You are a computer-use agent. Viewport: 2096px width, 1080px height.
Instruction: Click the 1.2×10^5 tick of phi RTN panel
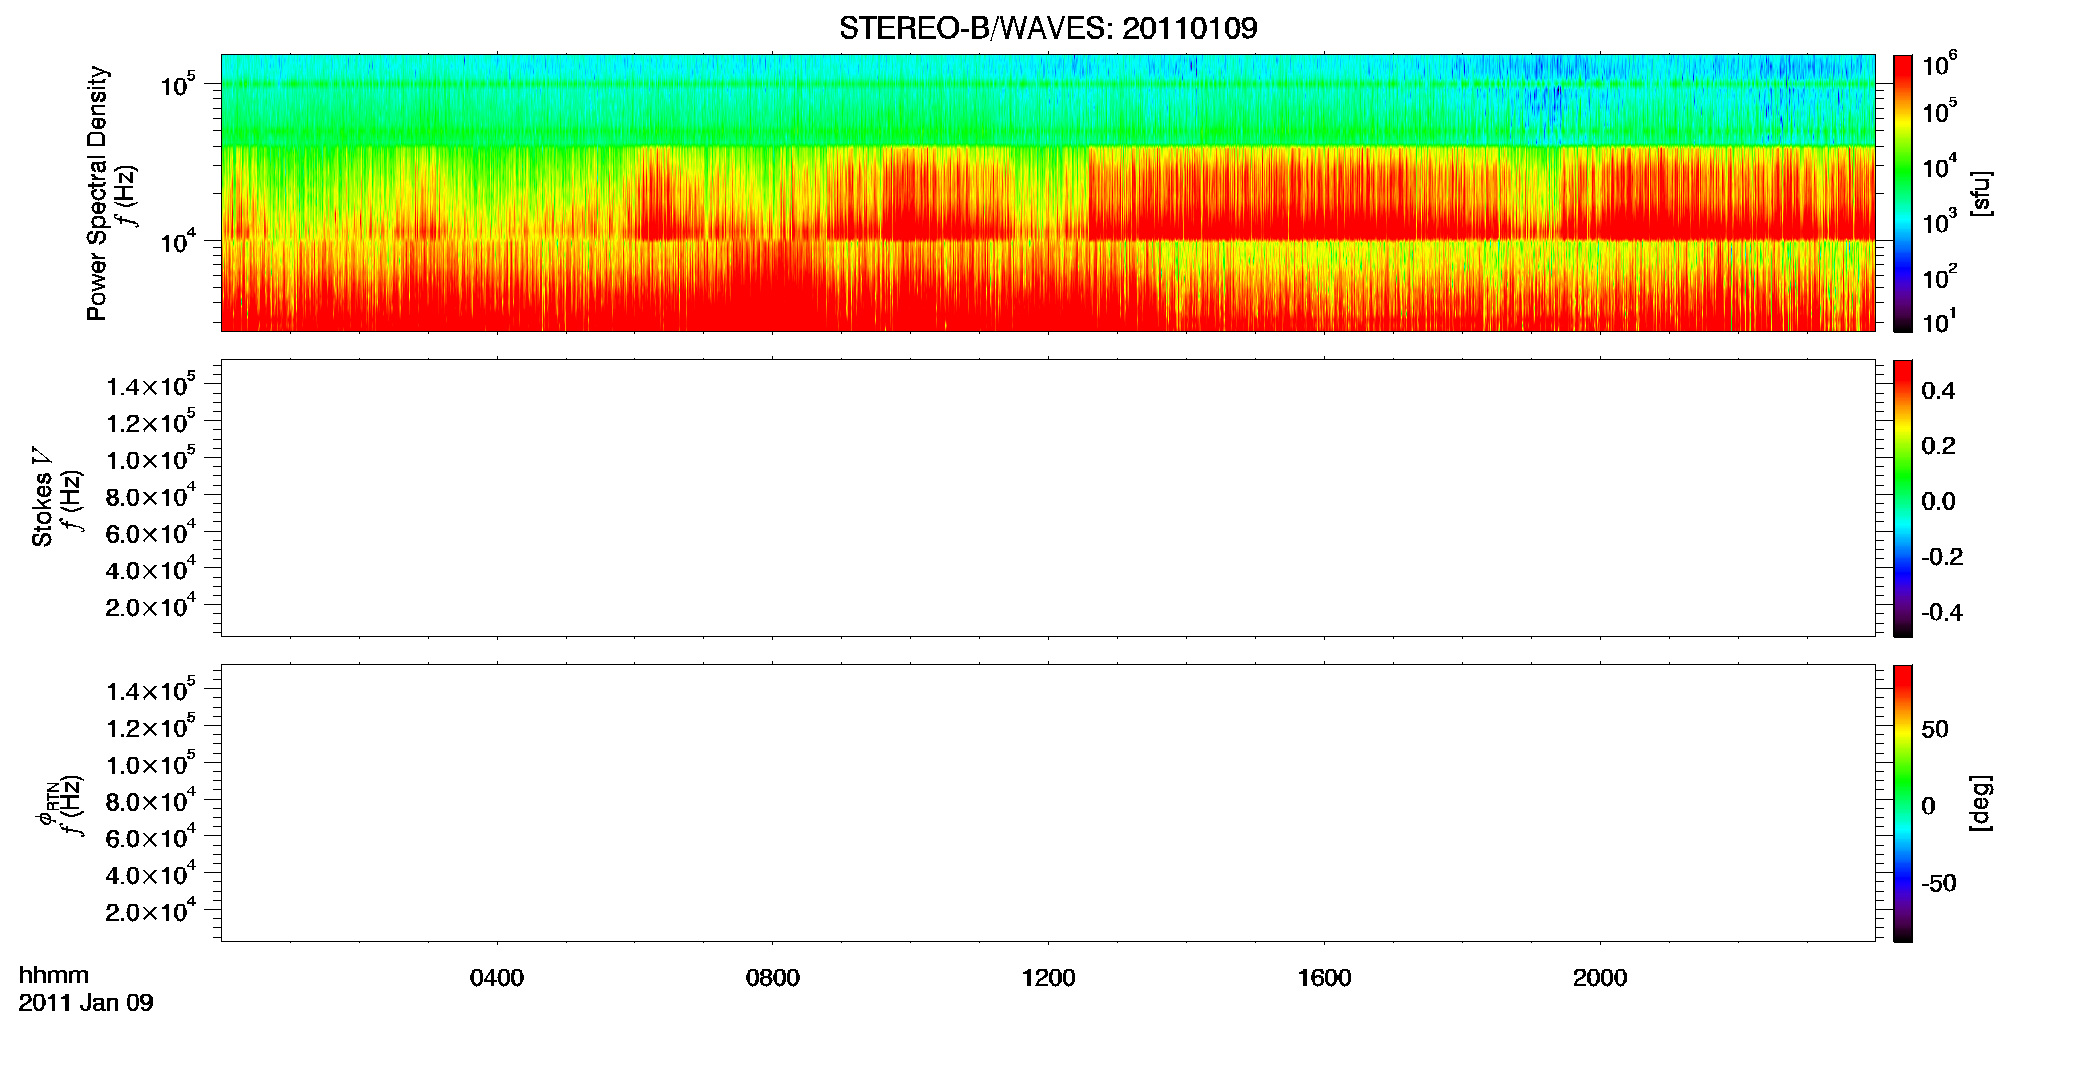pos(151,727)
